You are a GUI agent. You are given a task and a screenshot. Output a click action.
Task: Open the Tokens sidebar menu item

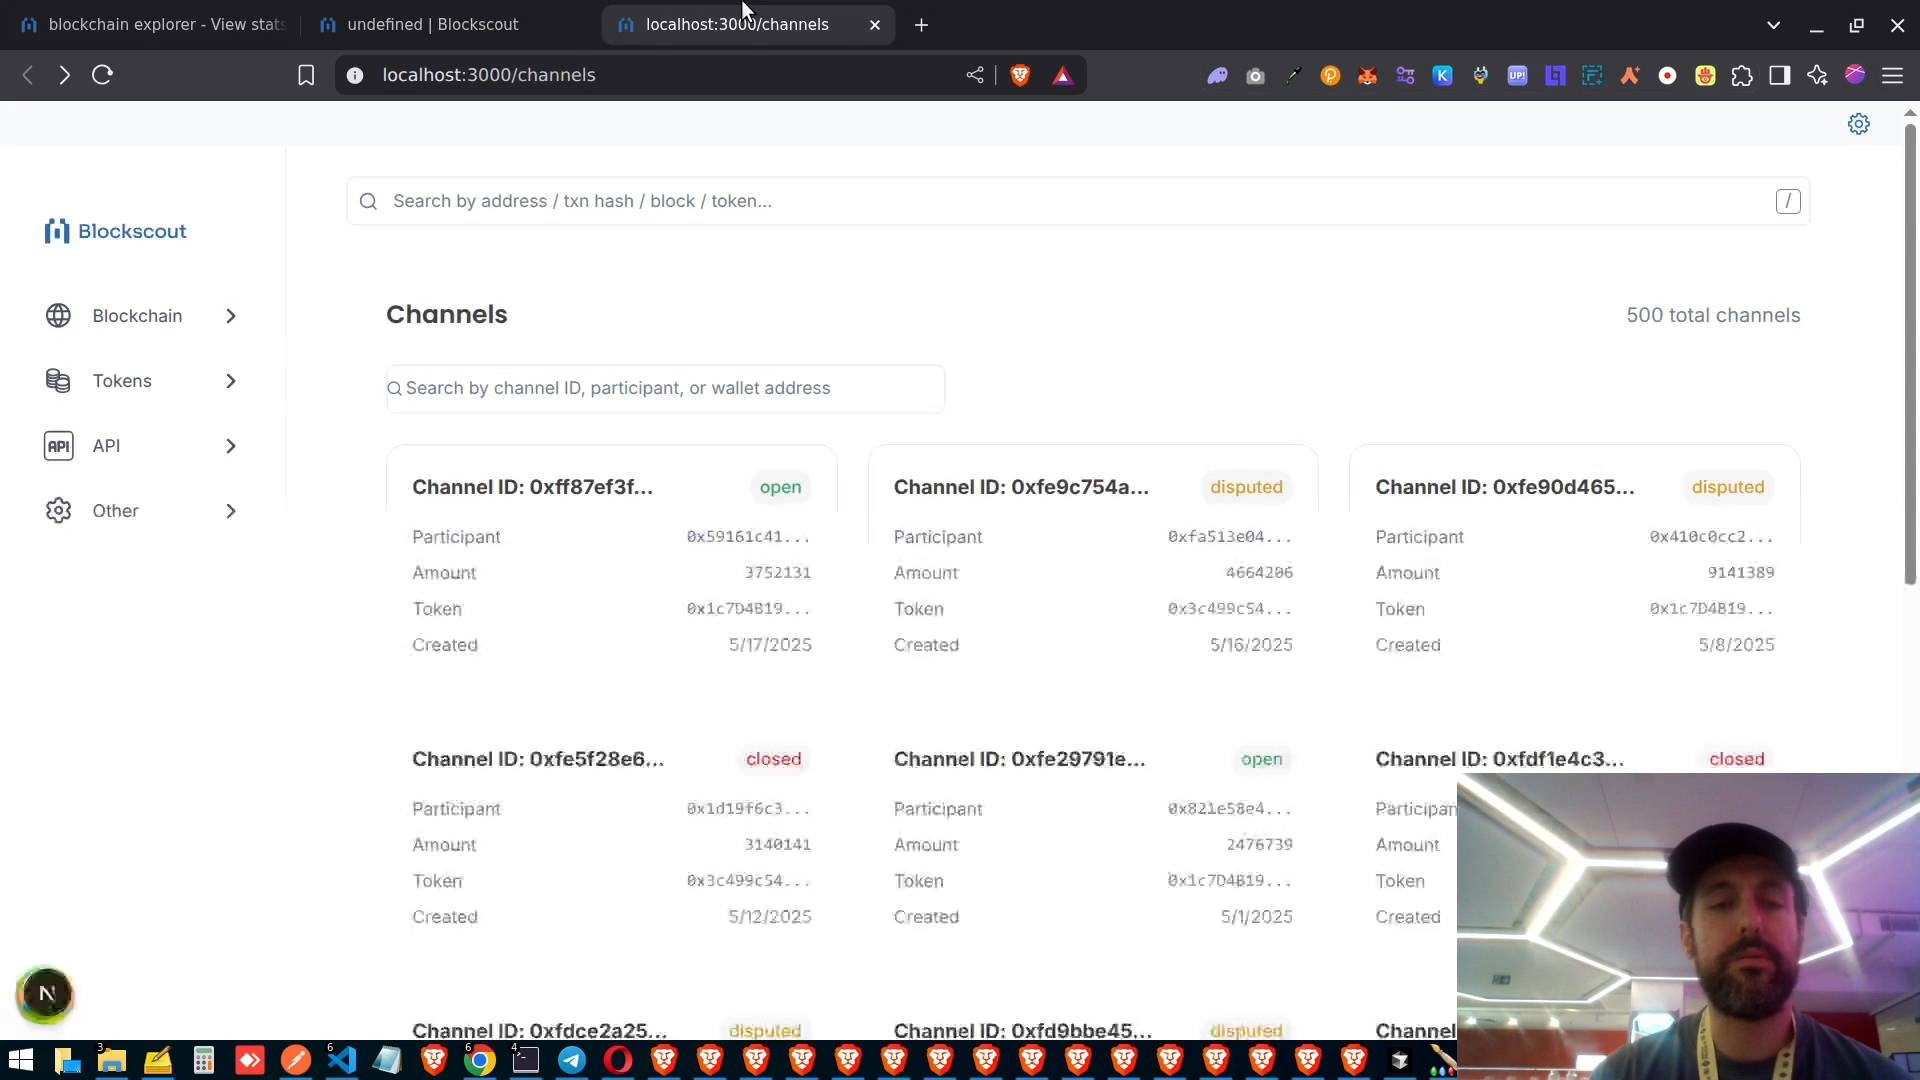point(142,381)
